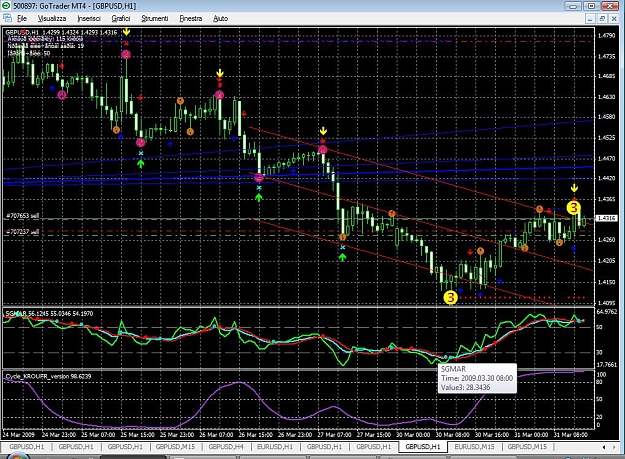Open the Strumenti menu

click(x=155, y=18)
